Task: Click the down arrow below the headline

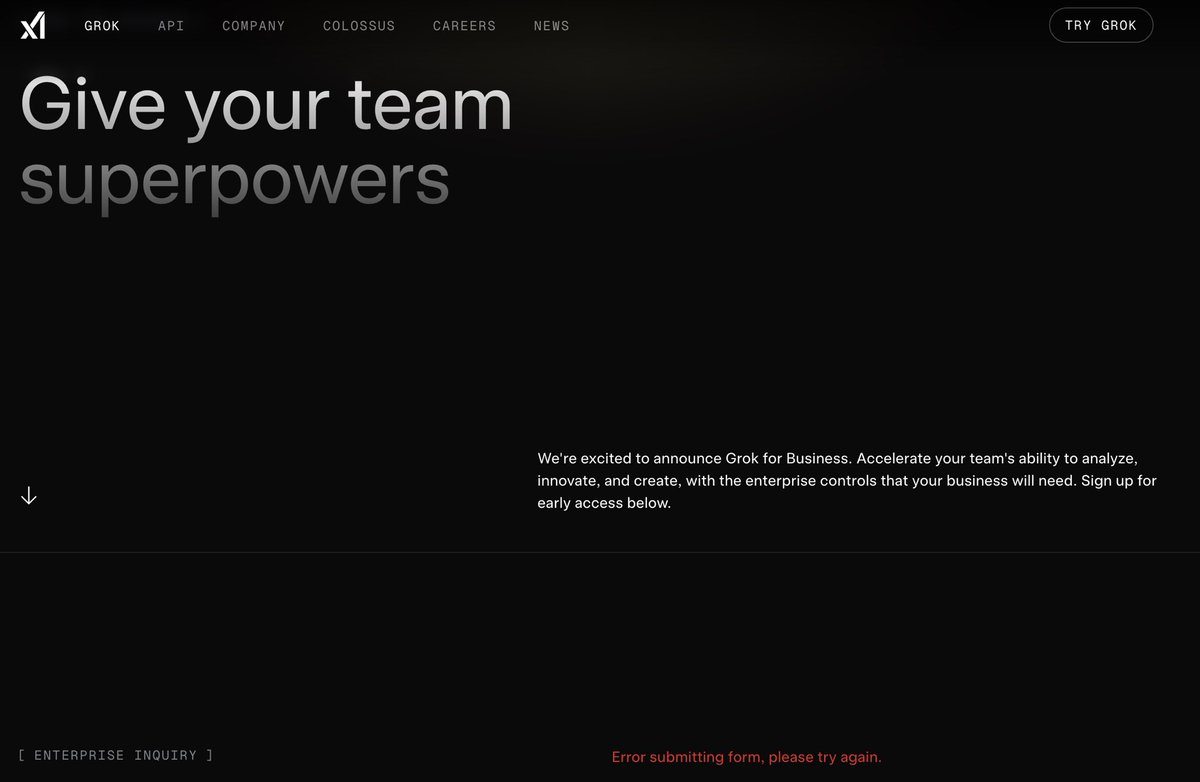Action: click(29, 495)
